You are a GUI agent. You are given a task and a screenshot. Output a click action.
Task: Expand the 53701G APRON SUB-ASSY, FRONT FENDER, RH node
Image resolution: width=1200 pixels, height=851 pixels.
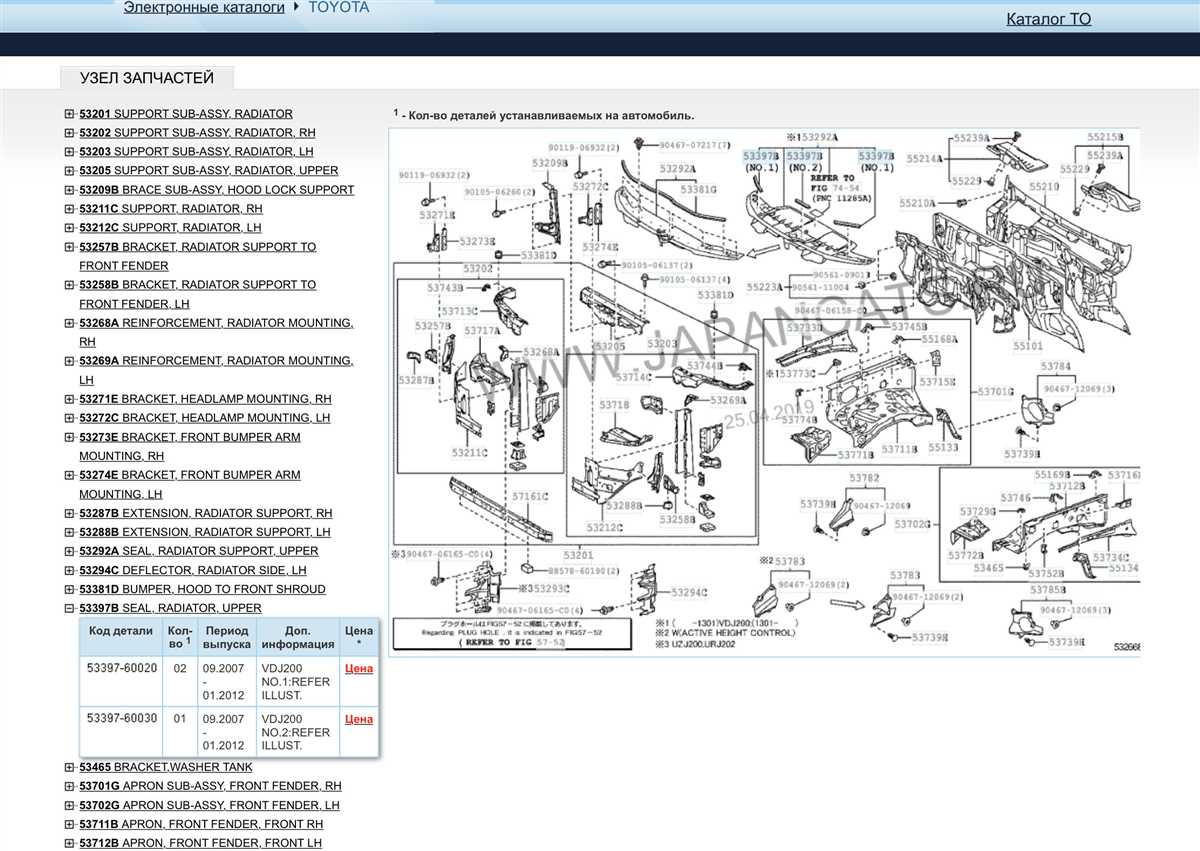coord(68,786)
